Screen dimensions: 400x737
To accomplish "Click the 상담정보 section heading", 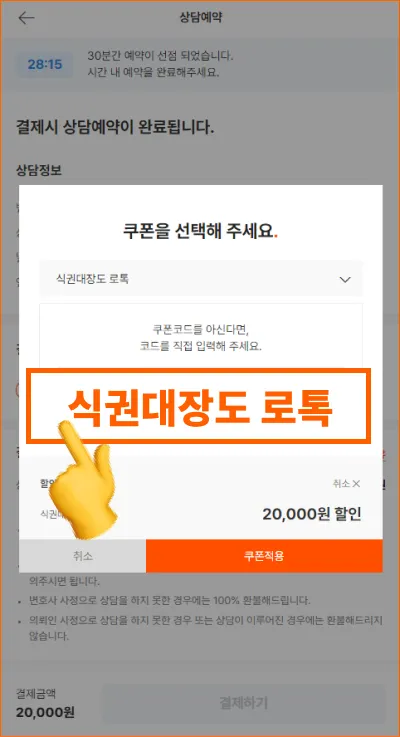I will pos(39,171).
